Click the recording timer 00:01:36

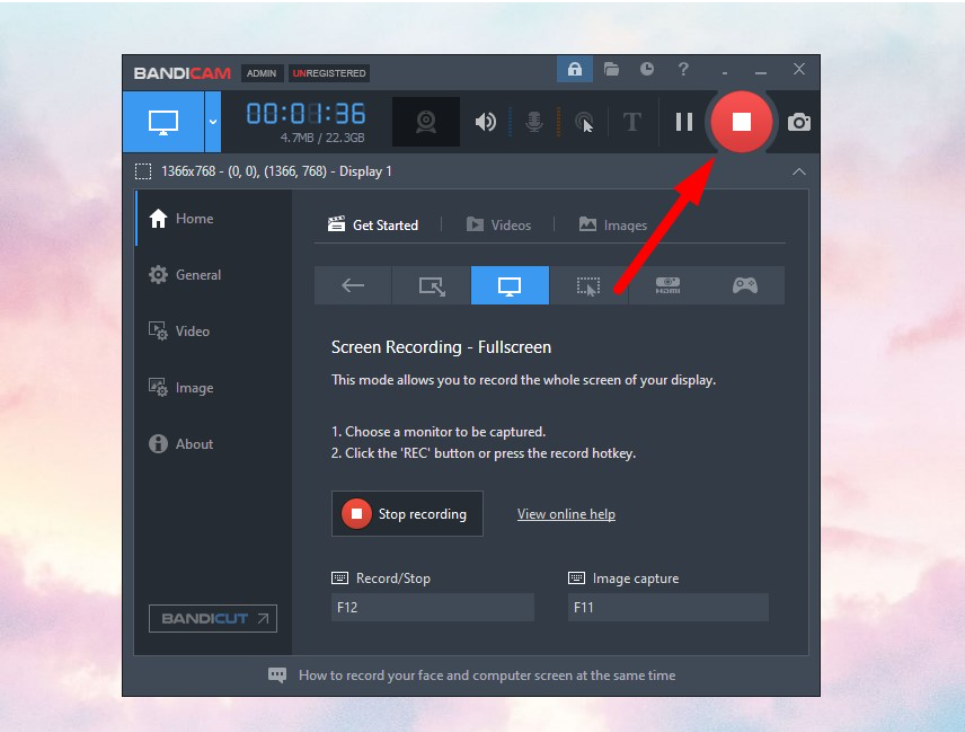306,114
